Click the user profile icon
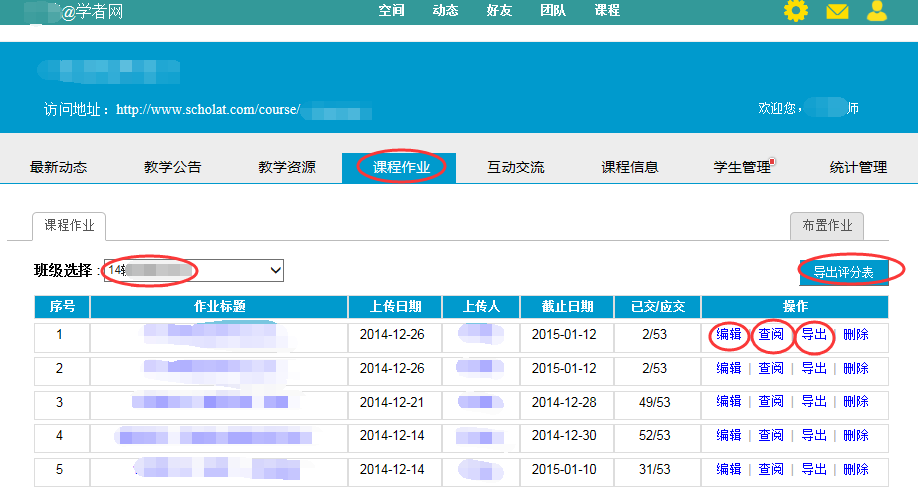 pos(877,11)
